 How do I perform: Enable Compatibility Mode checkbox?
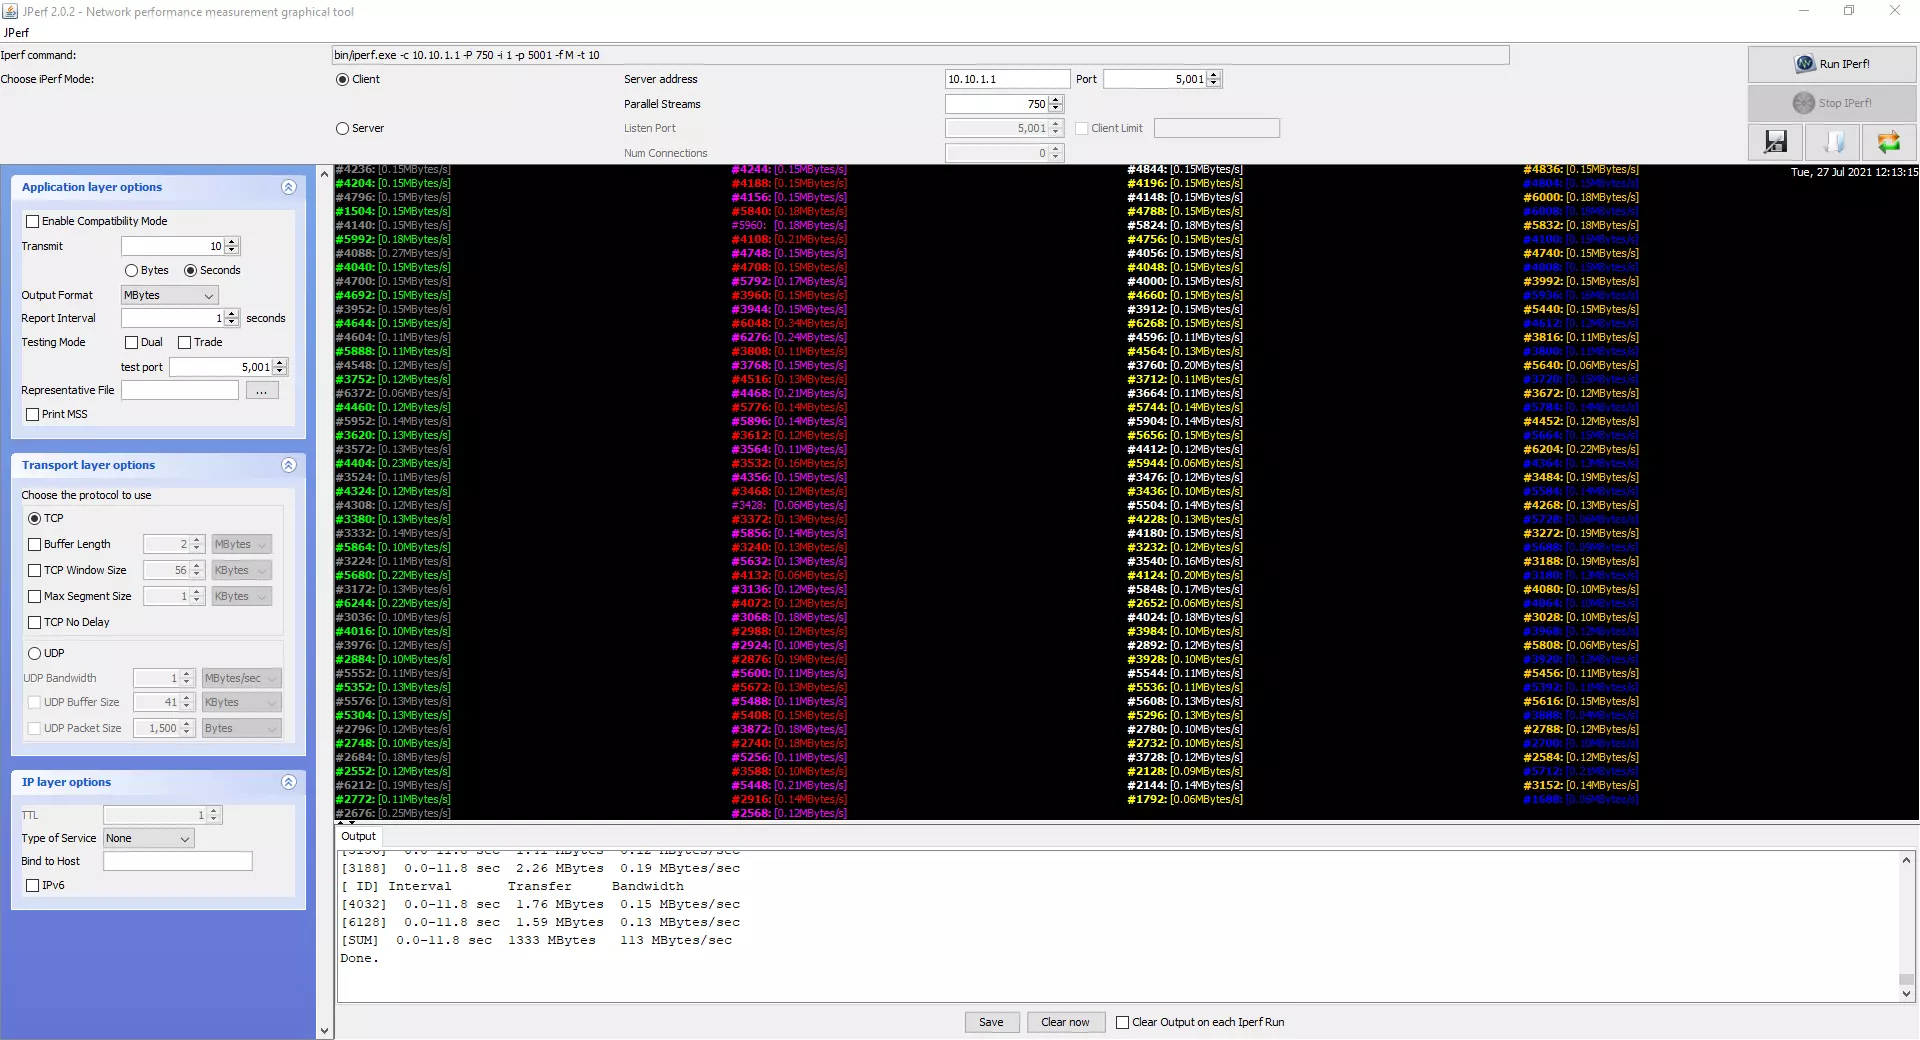(33, 221)
